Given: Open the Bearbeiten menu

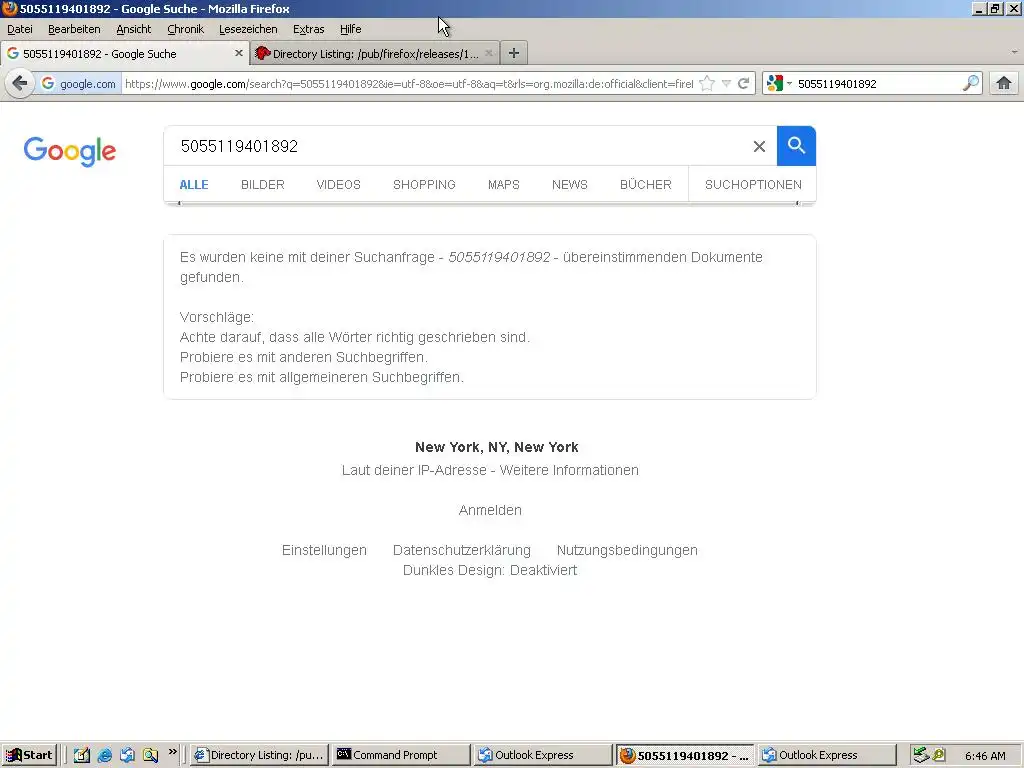Looking at the screenshot, I should [74, 29].
